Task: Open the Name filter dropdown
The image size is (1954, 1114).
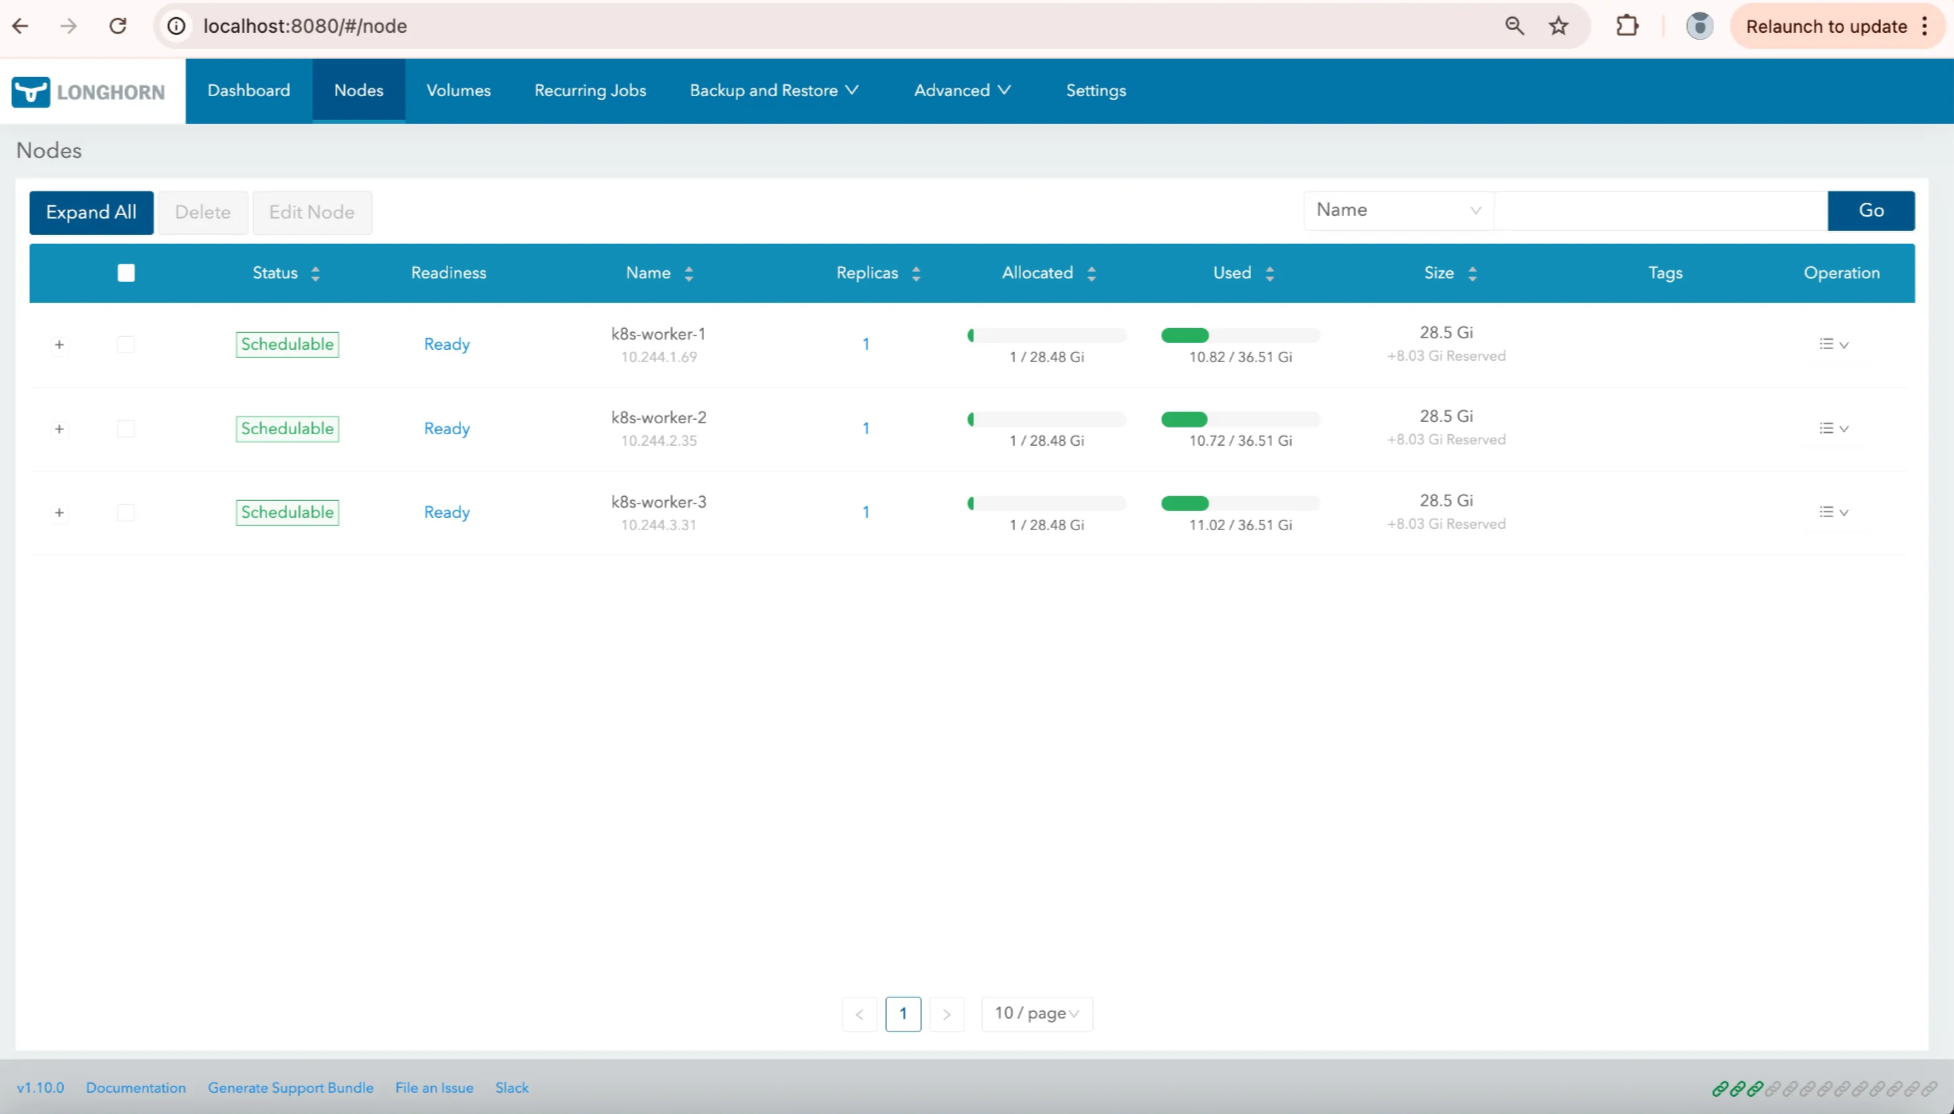Action: pyautogui.click(x=1397, y=210)
